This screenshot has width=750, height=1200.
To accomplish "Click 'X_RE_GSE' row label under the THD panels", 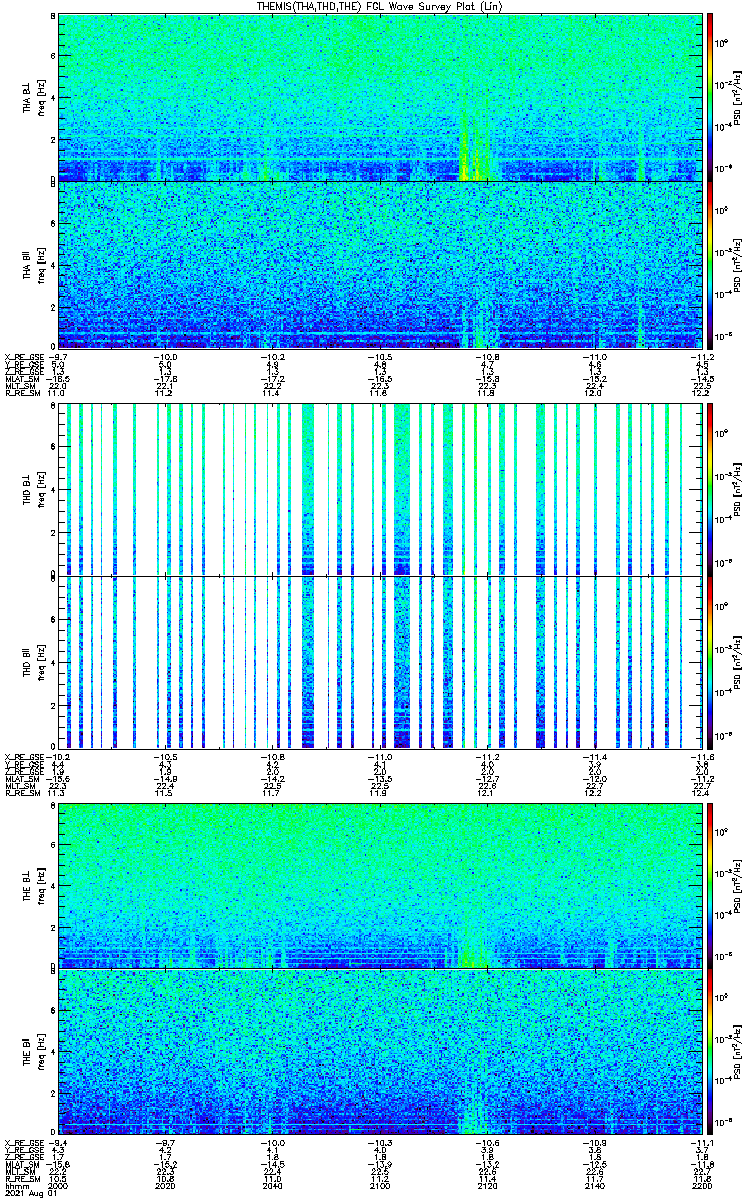I will pos(22,757).
